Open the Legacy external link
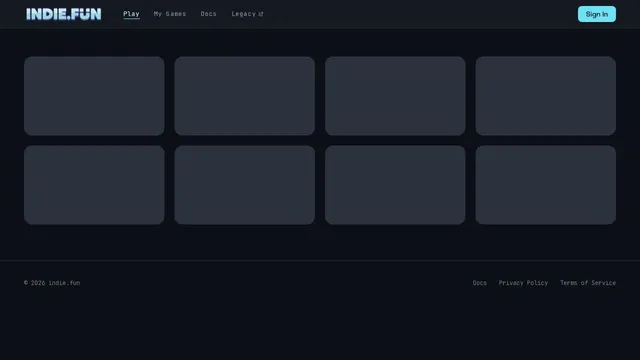The image size is (640, 360). coord(247,14)
